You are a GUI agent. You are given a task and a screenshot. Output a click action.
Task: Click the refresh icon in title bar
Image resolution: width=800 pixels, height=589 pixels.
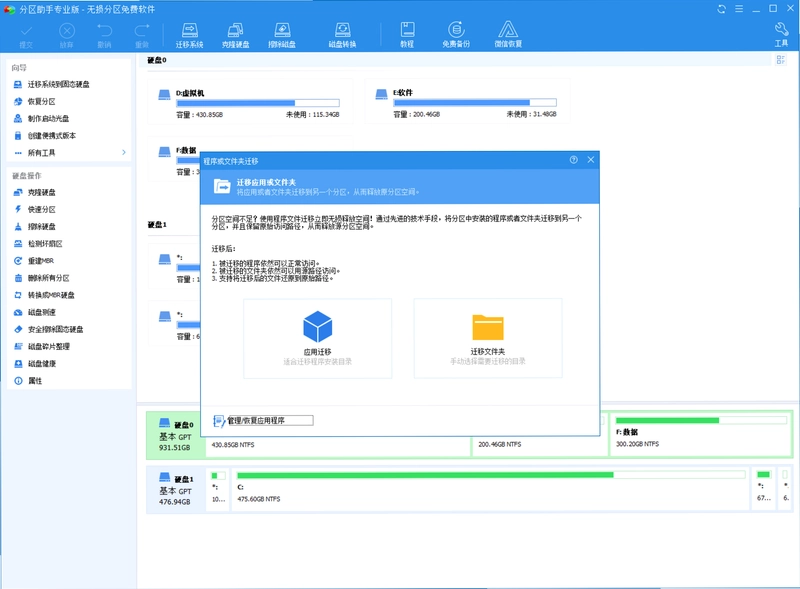point(721,9)
